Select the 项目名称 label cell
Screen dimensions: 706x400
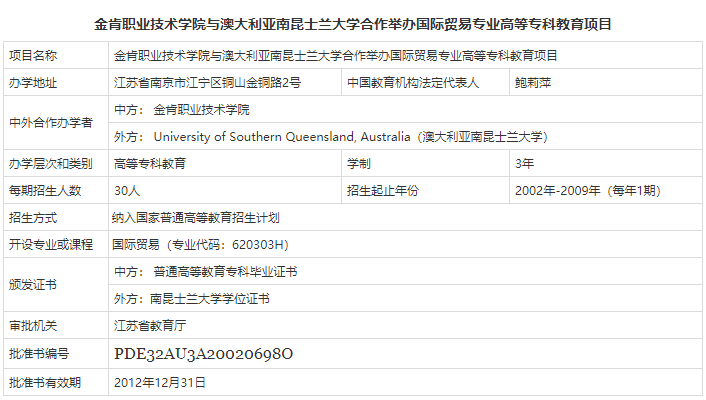point(56,55)
